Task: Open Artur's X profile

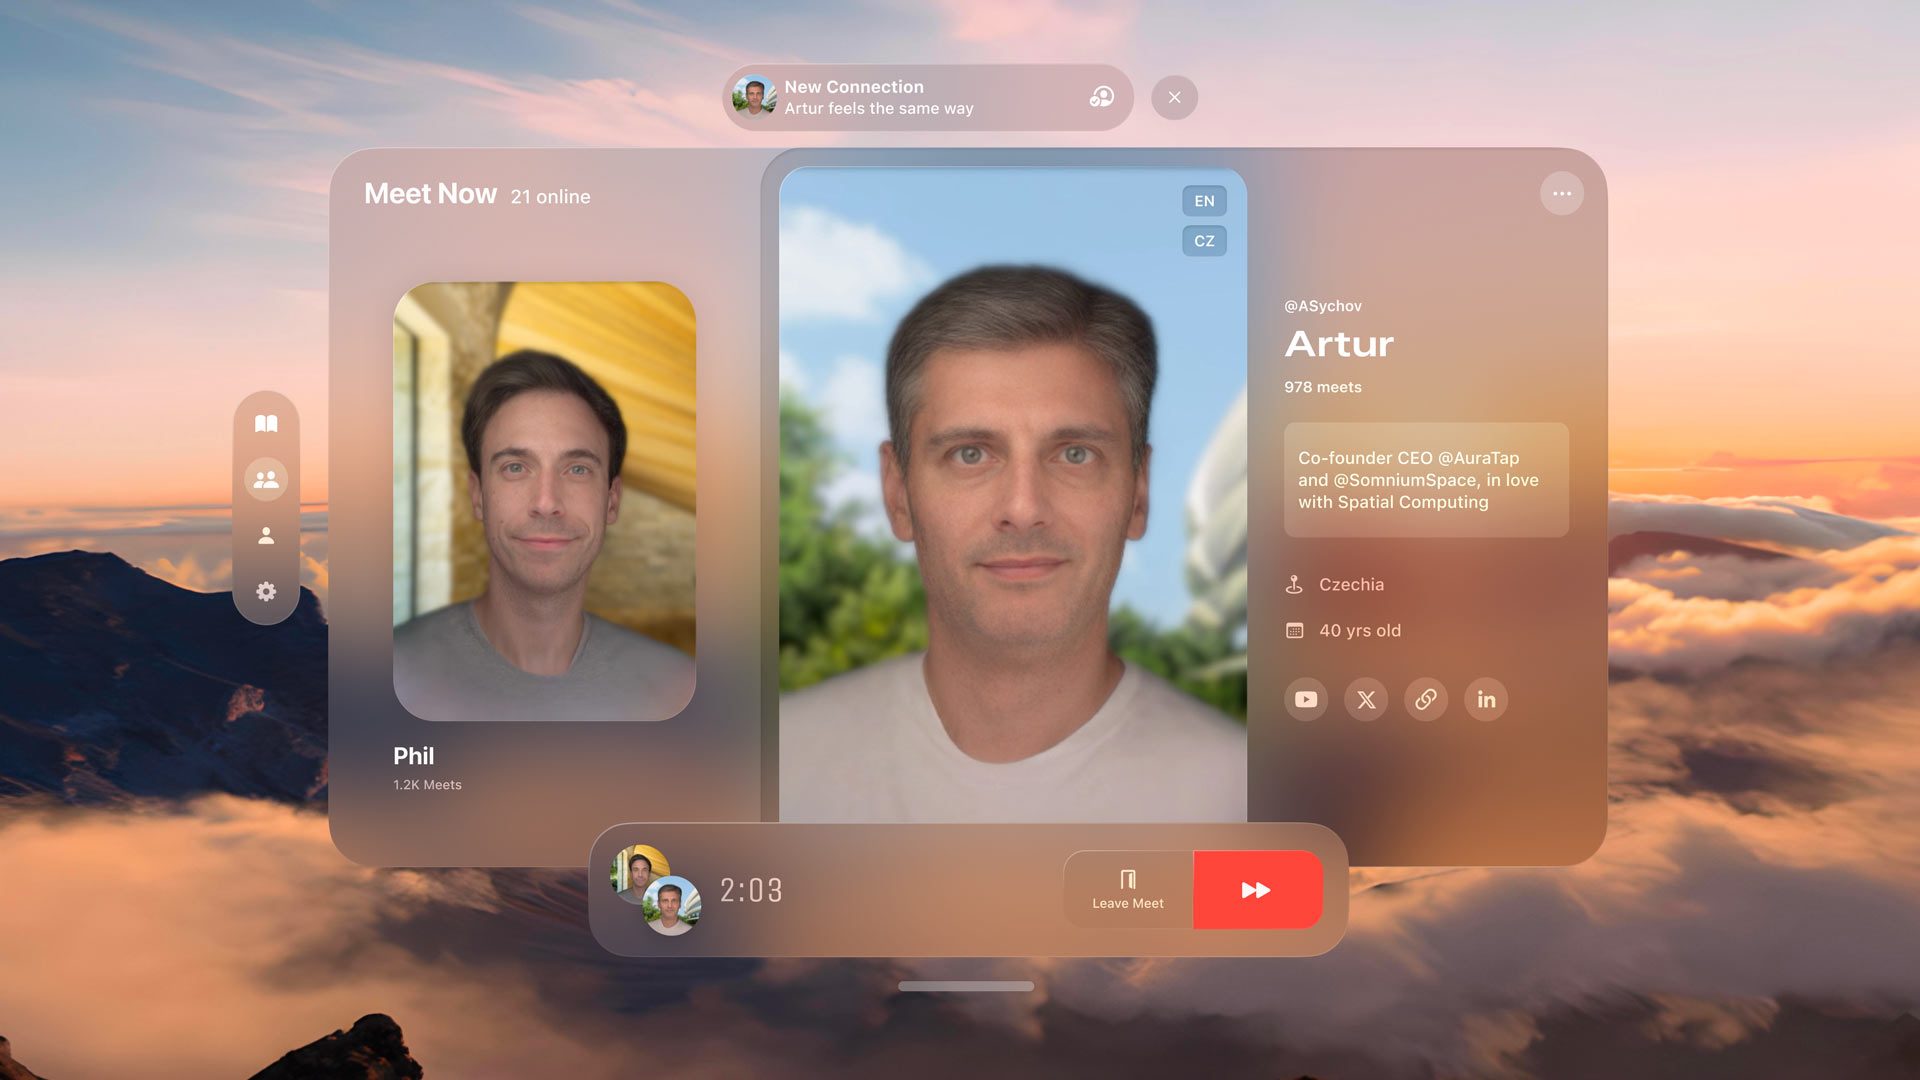Action: point(1366,699)
